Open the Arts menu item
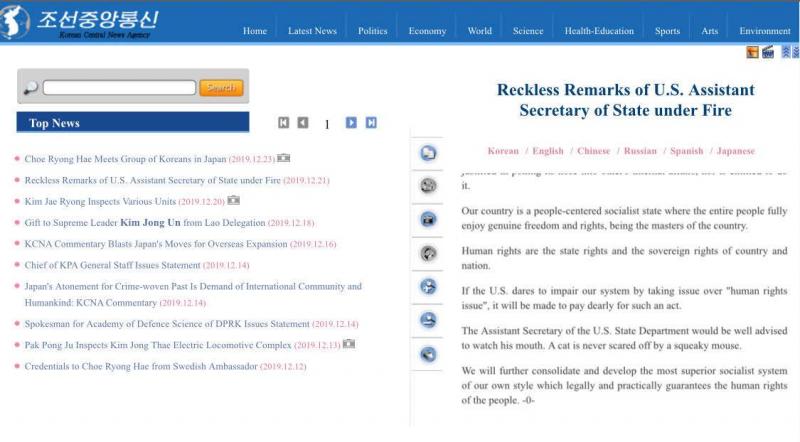Viewport: 800px width, 442px height. (x=710, y=31)
